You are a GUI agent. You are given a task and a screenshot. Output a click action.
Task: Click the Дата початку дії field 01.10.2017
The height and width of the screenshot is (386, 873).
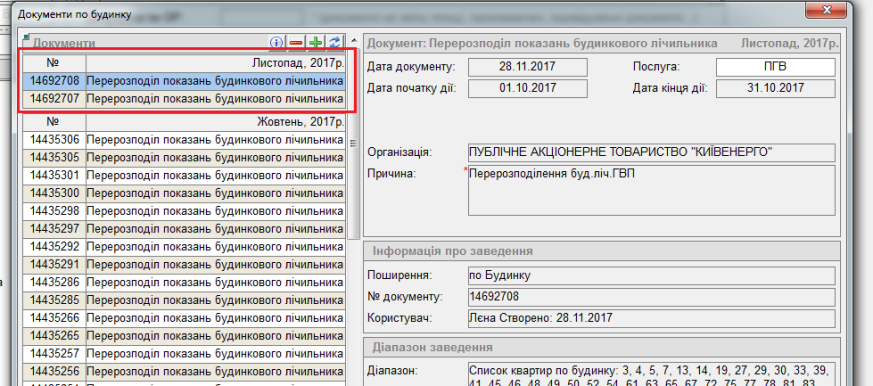(528, 88)
